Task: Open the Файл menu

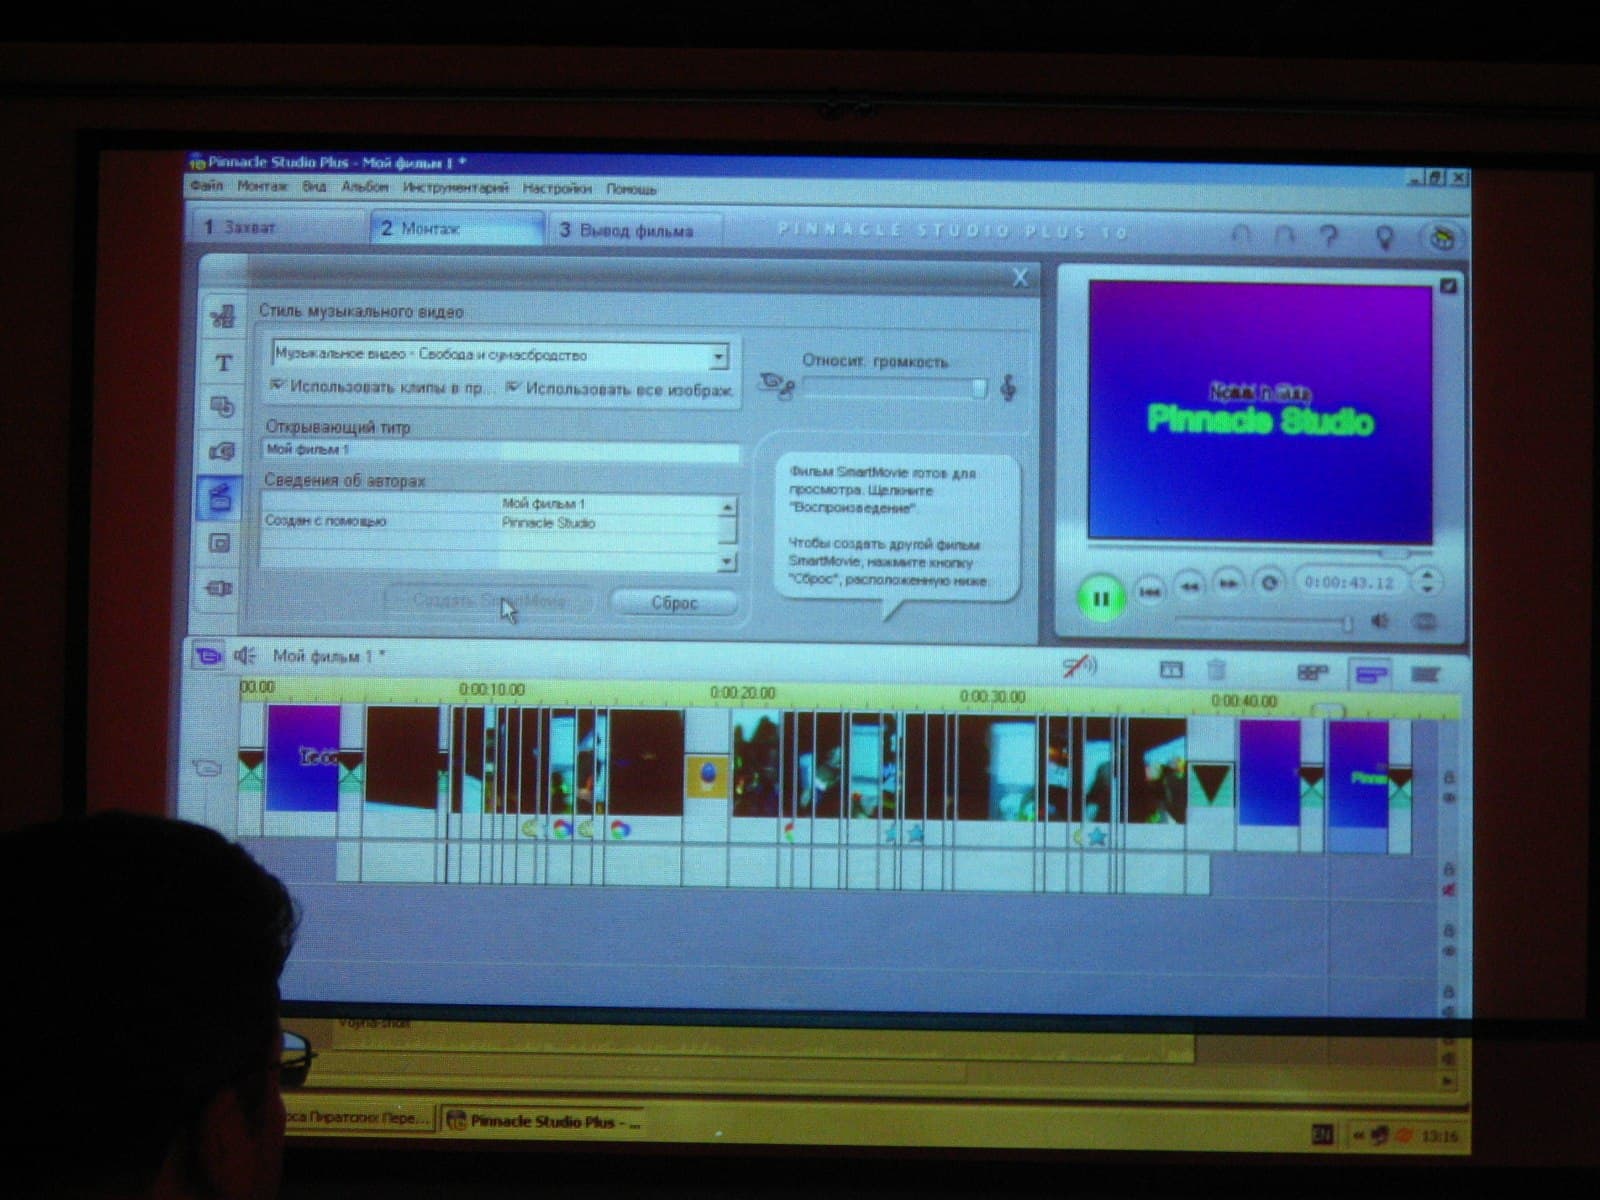Action: tap(207, 186)
